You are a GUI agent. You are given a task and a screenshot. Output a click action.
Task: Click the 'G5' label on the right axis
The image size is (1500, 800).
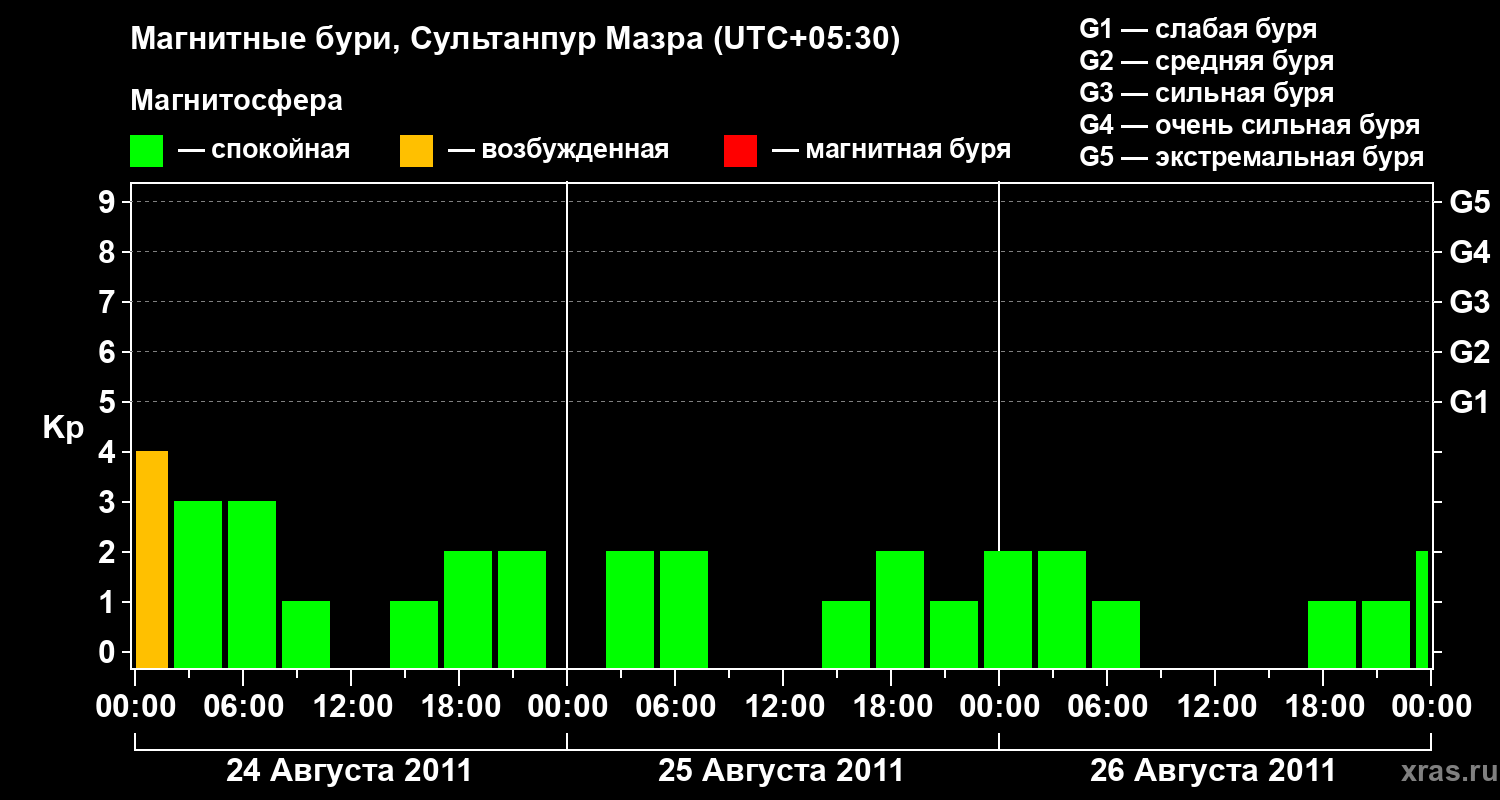coord(1470,202)
